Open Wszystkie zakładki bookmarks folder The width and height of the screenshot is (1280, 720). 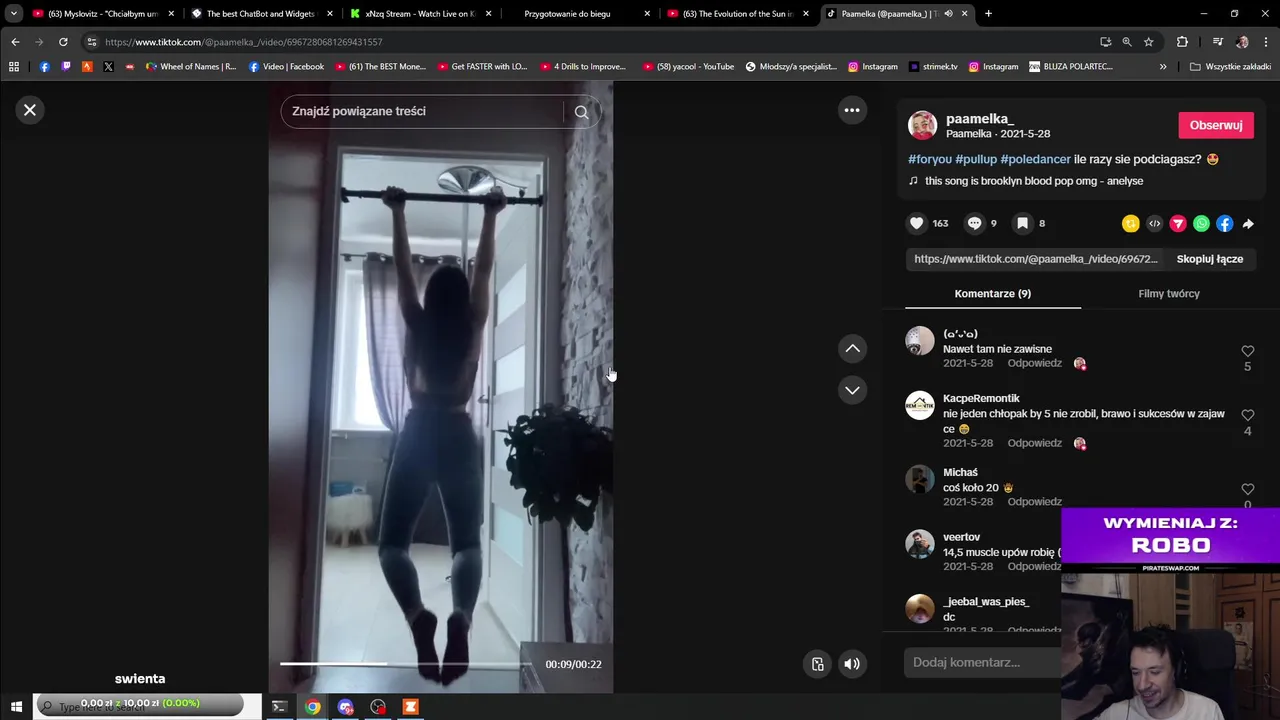(1230, 67)
